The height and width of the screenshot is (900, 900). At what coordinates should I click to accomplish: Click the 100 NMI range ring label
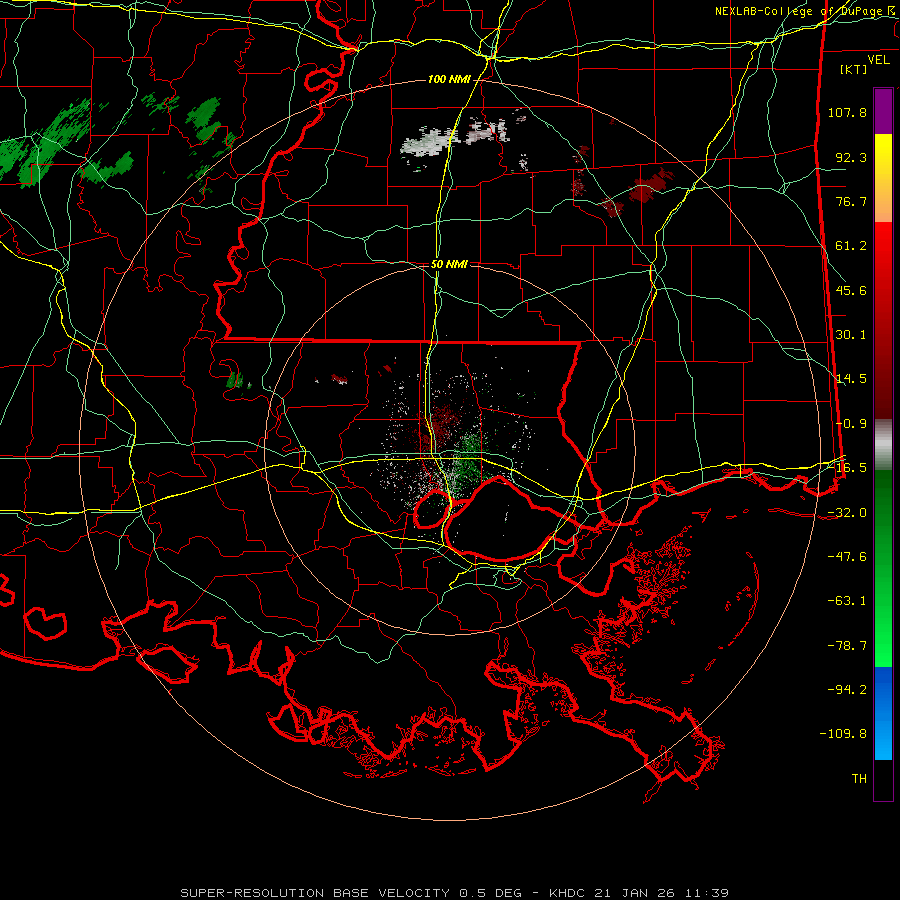(448, 79)
